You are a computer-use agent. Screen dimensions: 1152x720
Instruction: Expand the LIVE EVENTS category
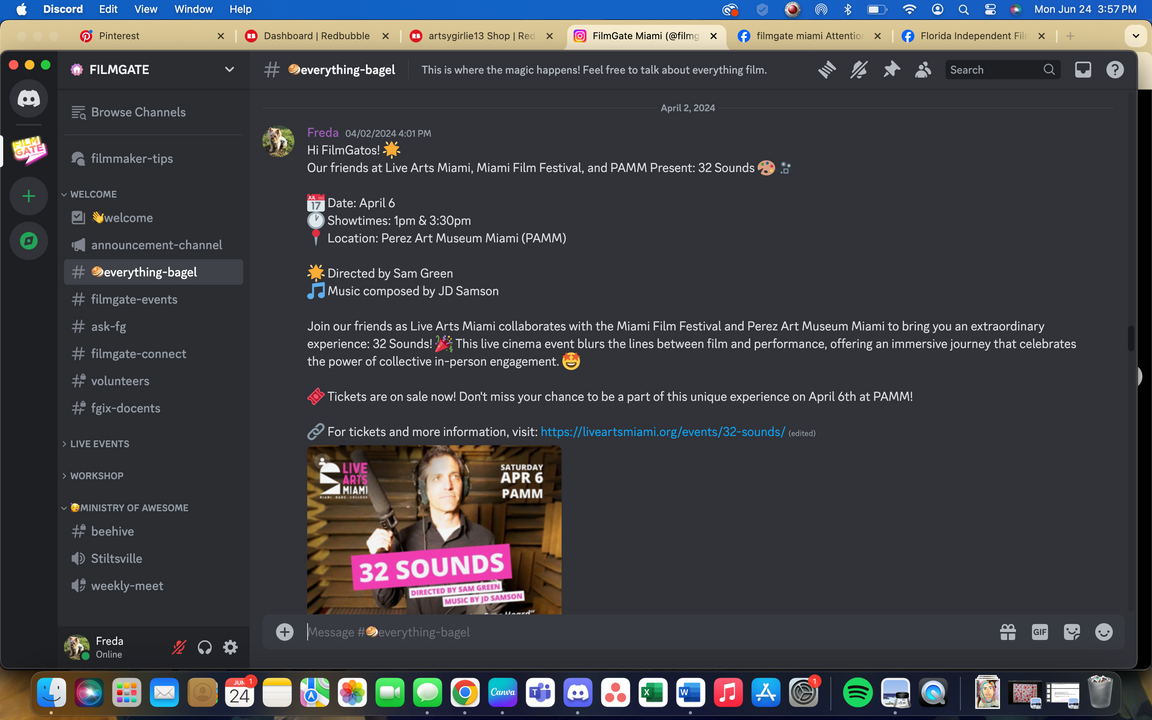click(x=99, y=444)
